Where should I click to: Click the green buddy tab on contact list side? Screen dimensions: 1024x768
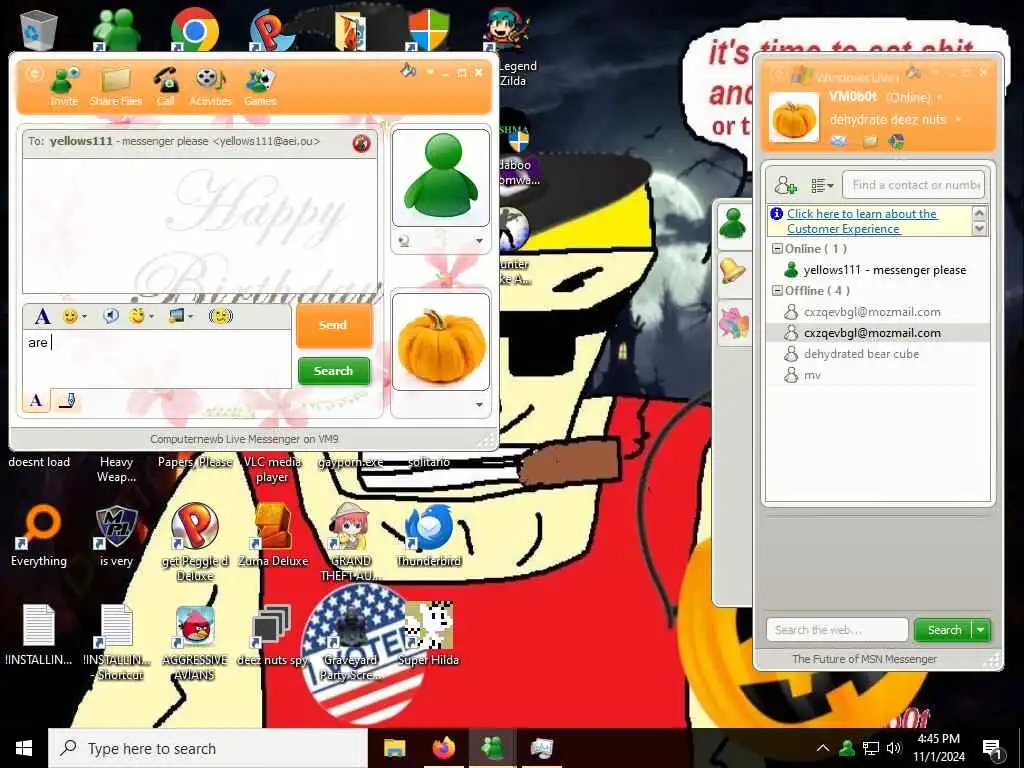pos(733,224)
